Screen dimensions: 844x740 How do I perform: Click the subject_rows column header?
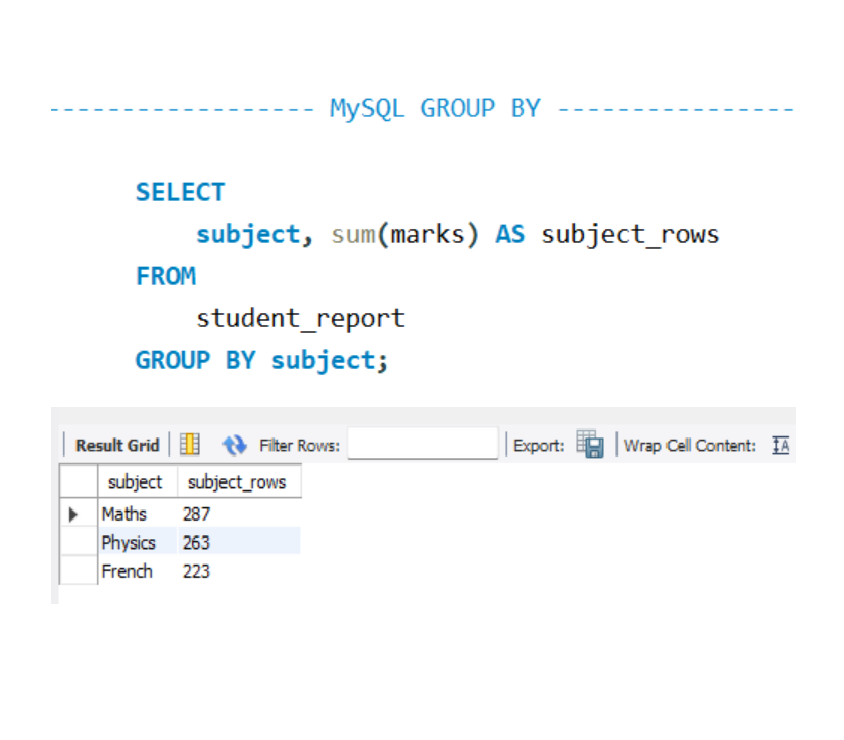pyautogui.click(x=237, y=482)
